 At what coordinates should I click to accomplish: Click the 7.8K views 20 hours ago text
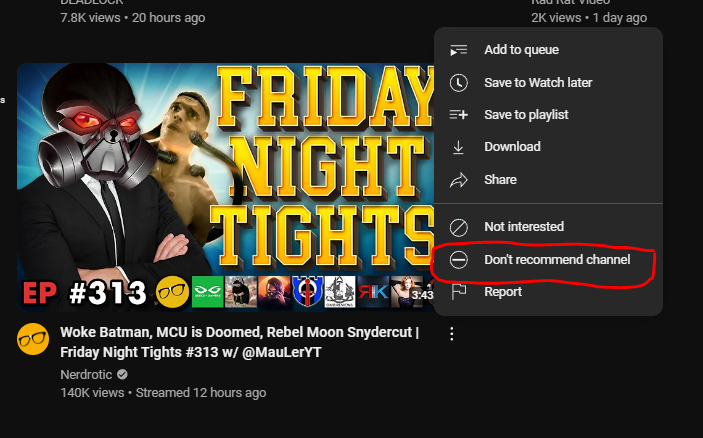pos(133,18)
